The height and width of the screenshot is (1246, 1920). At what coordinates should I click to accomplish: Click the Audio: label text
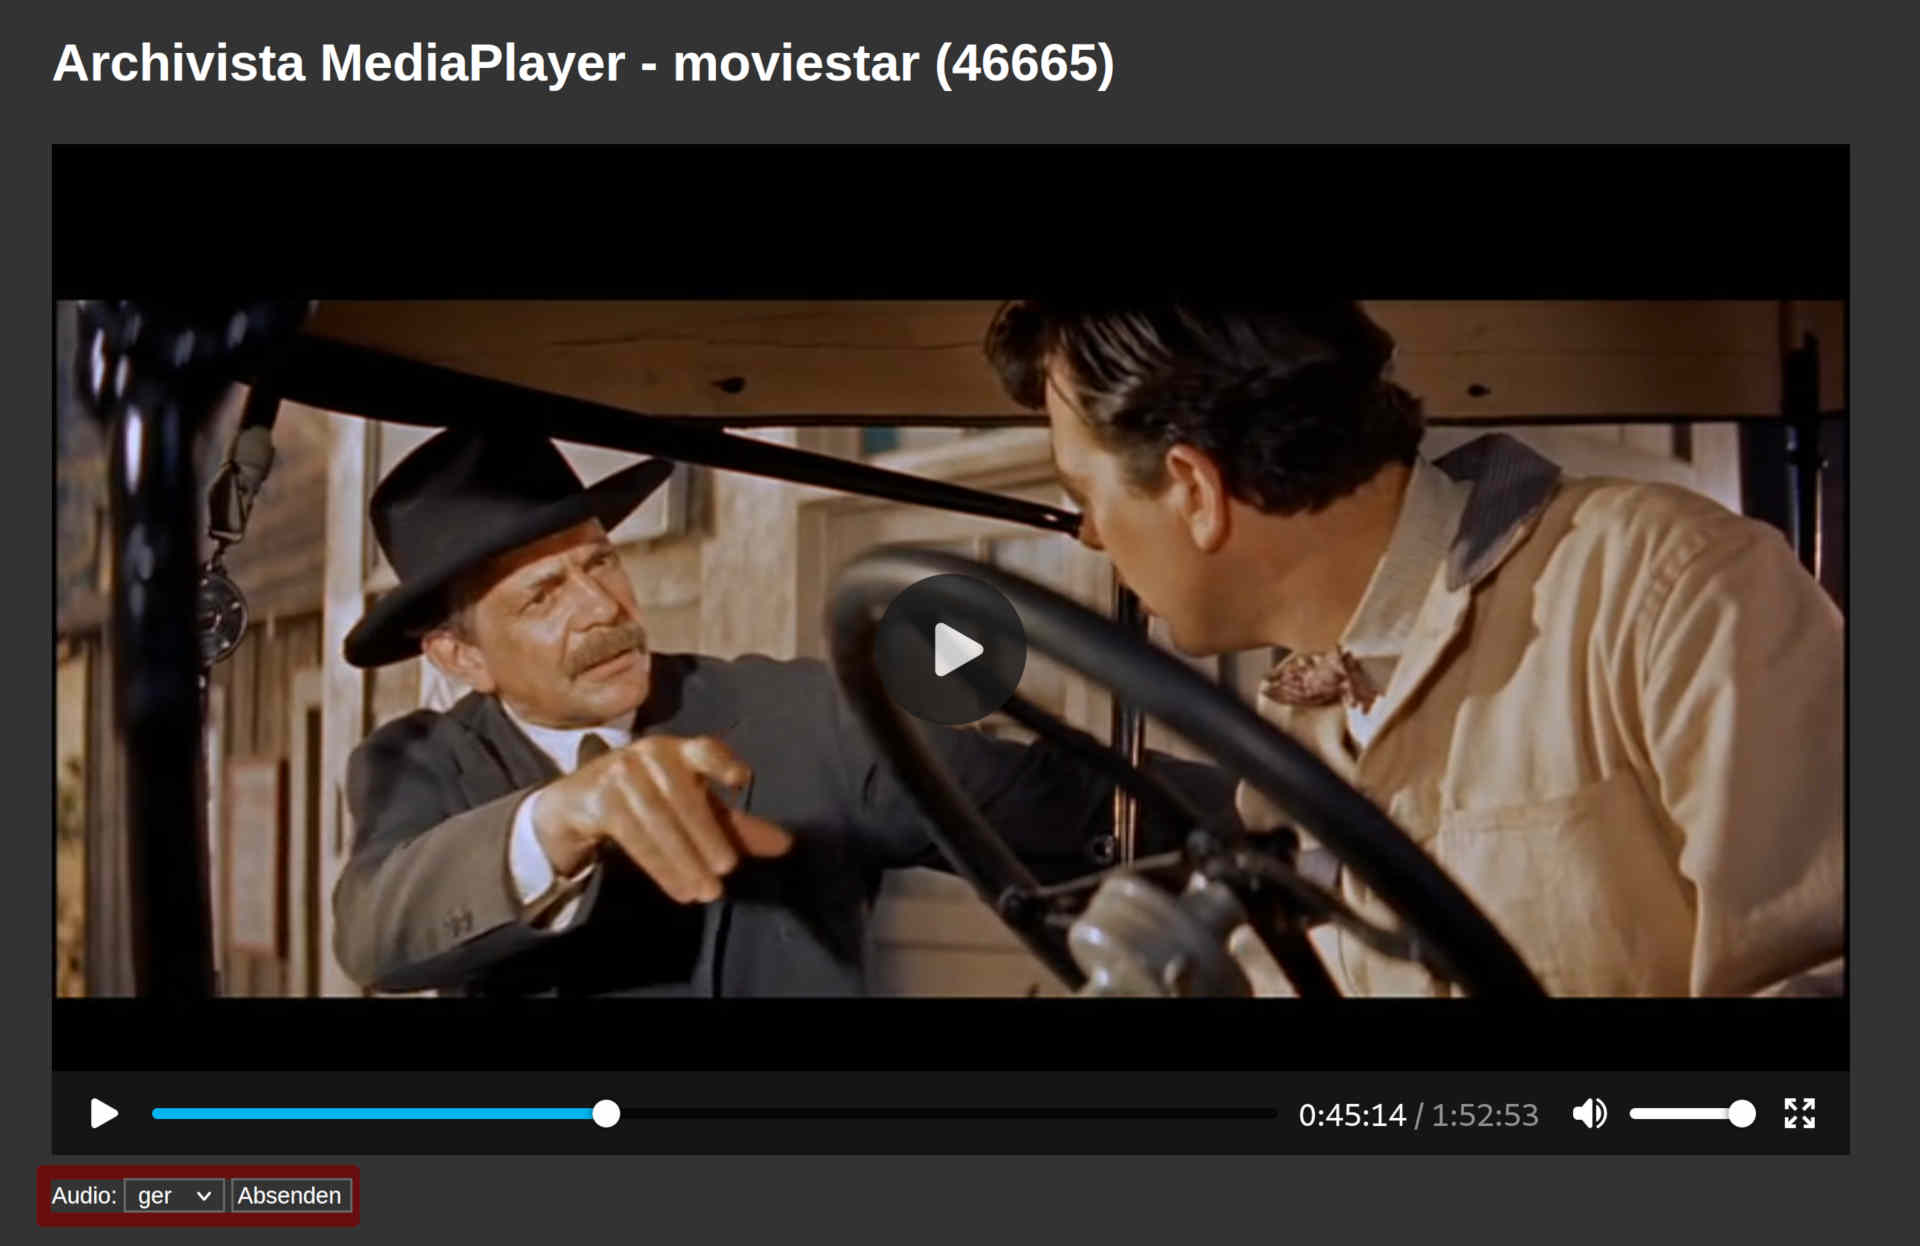(84, 1195)
